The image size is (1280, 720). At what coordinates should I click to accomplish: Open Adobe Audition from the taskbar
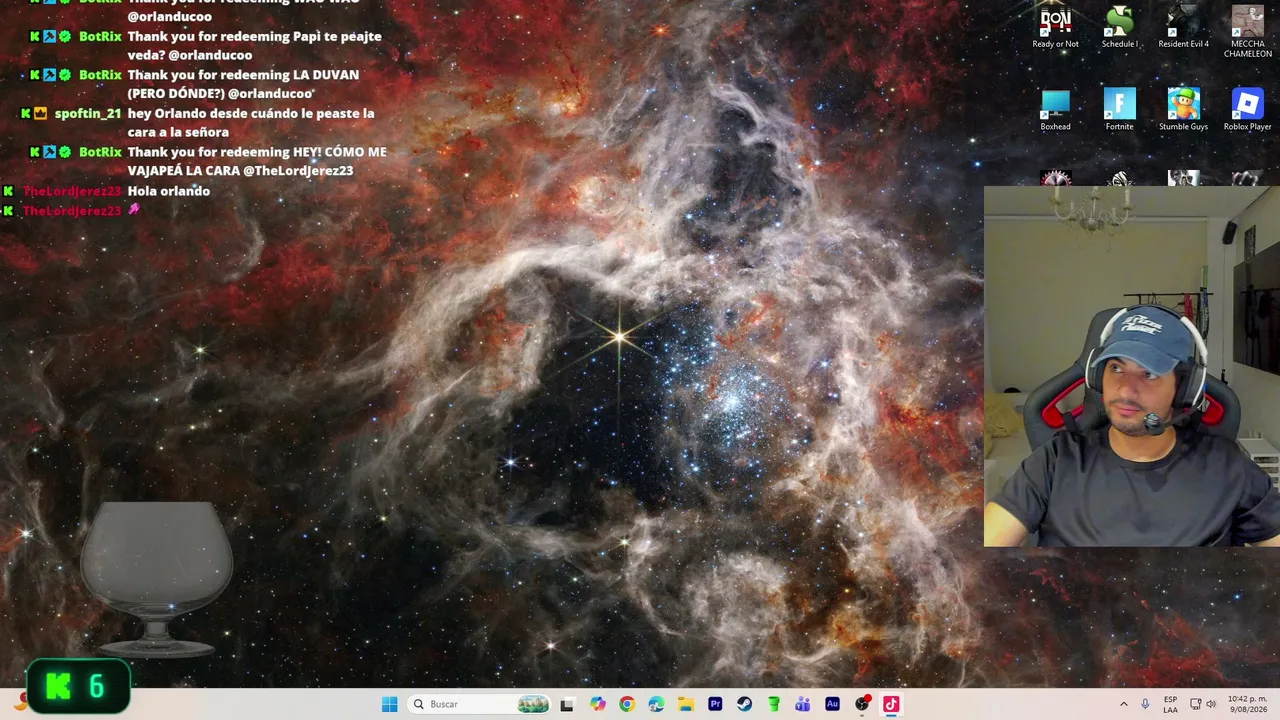click(x=832, y=704)
